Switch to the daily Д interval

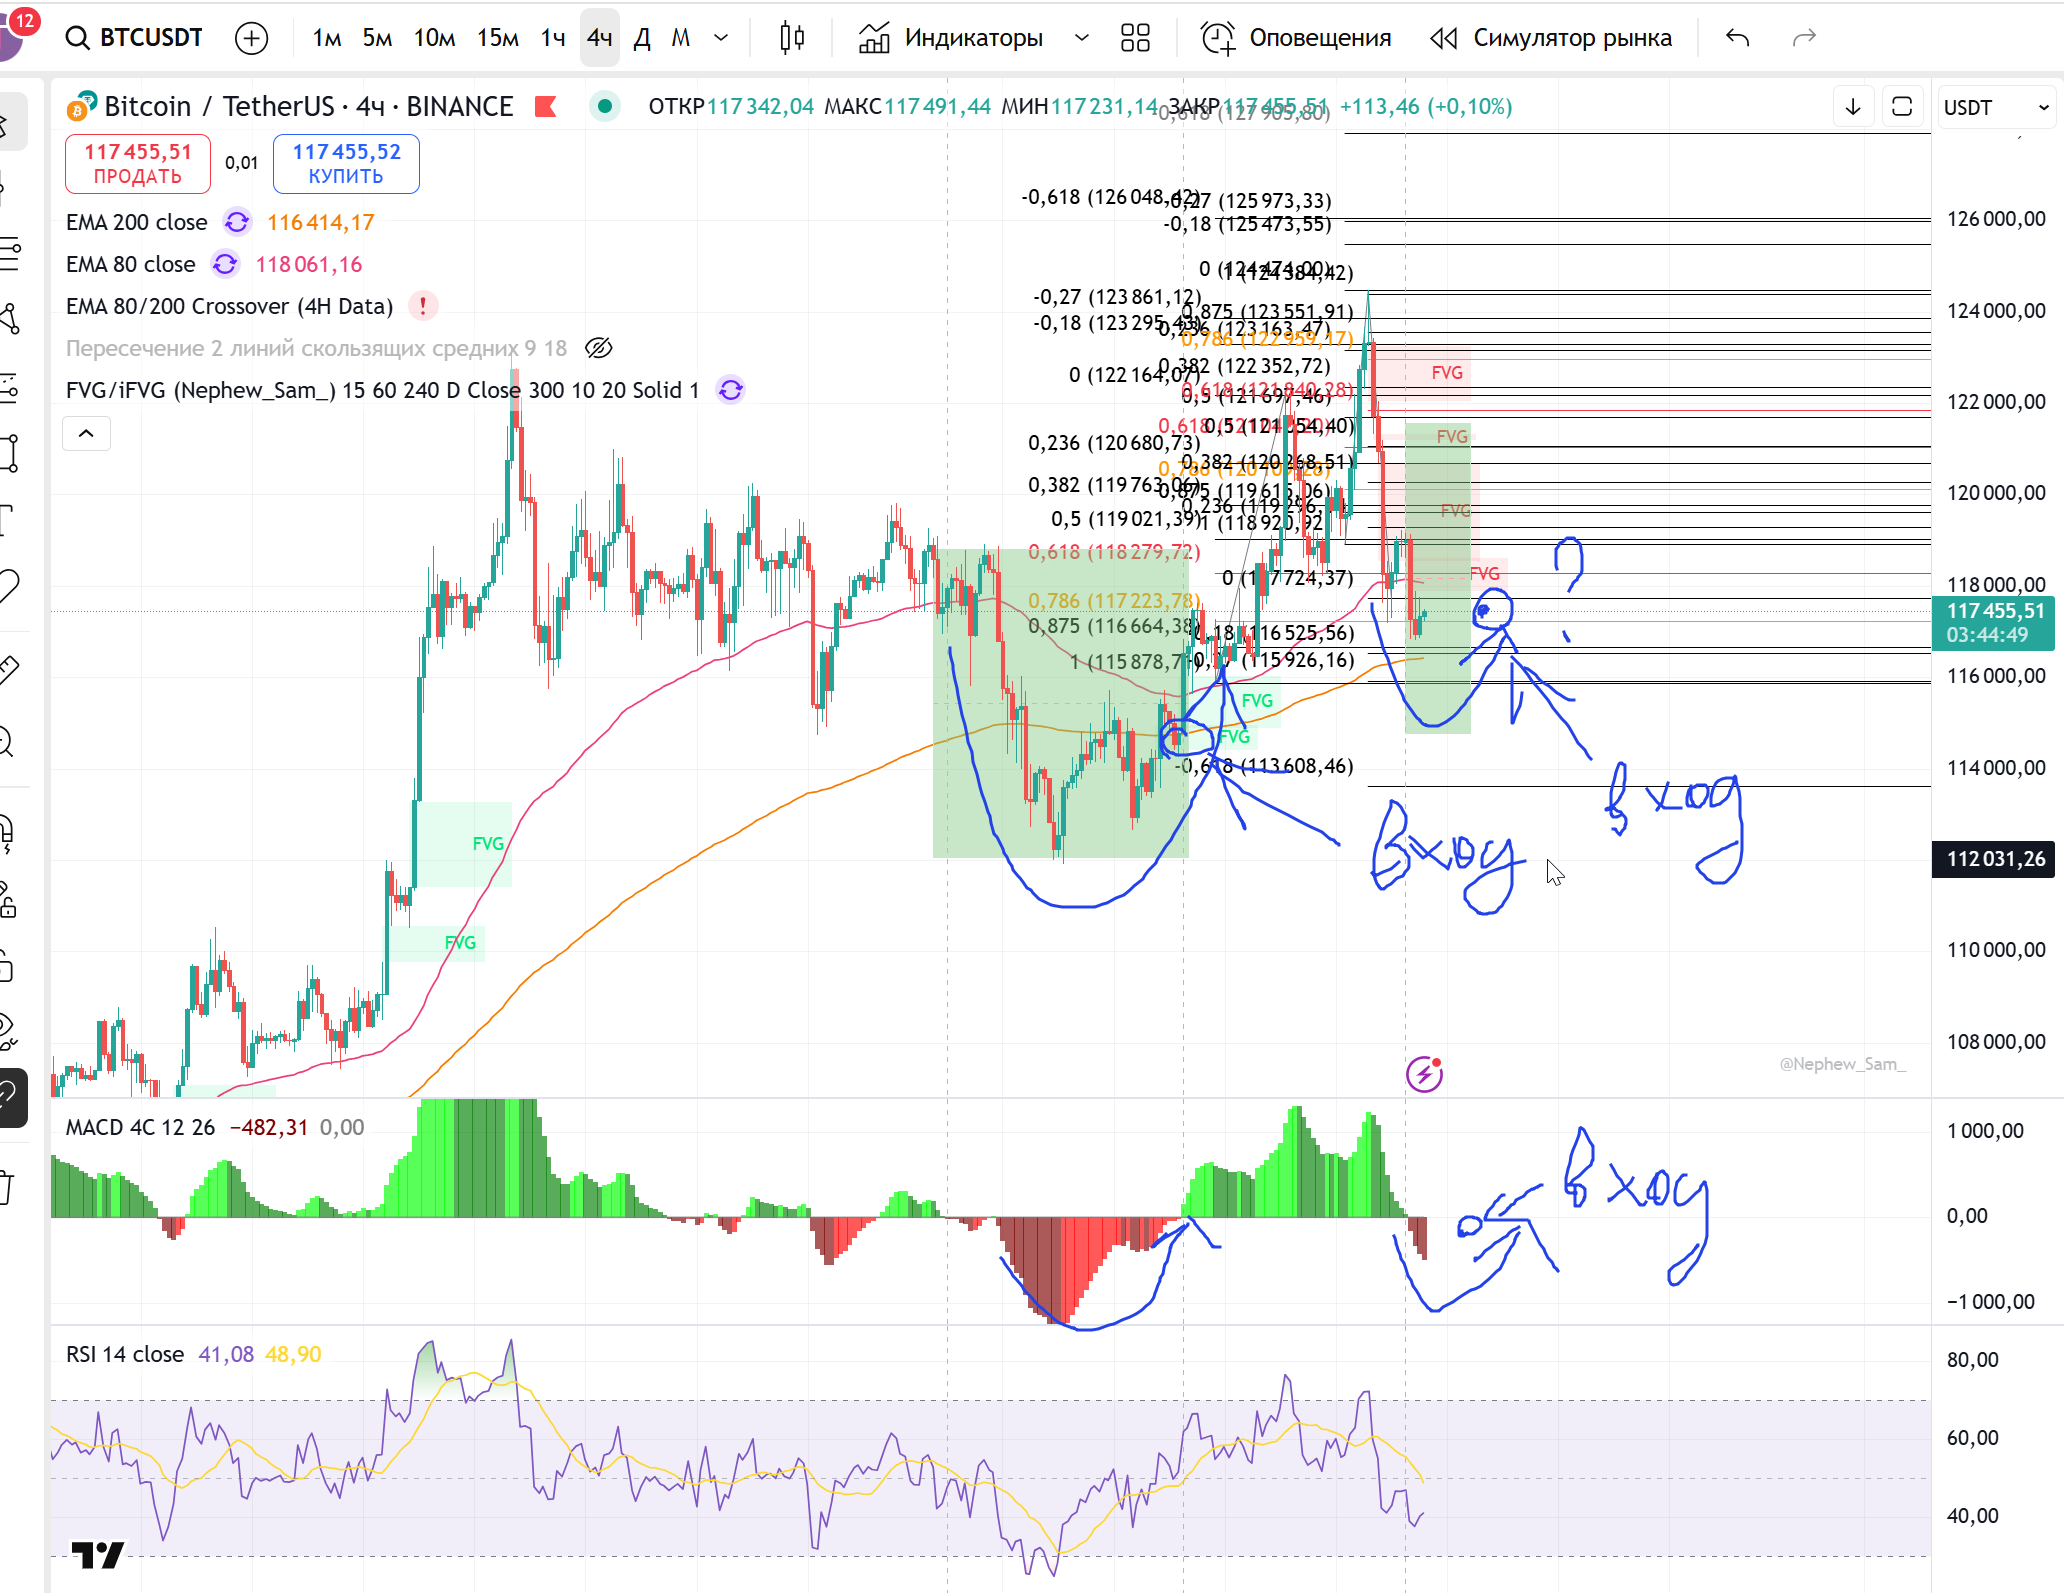[643, 38]
